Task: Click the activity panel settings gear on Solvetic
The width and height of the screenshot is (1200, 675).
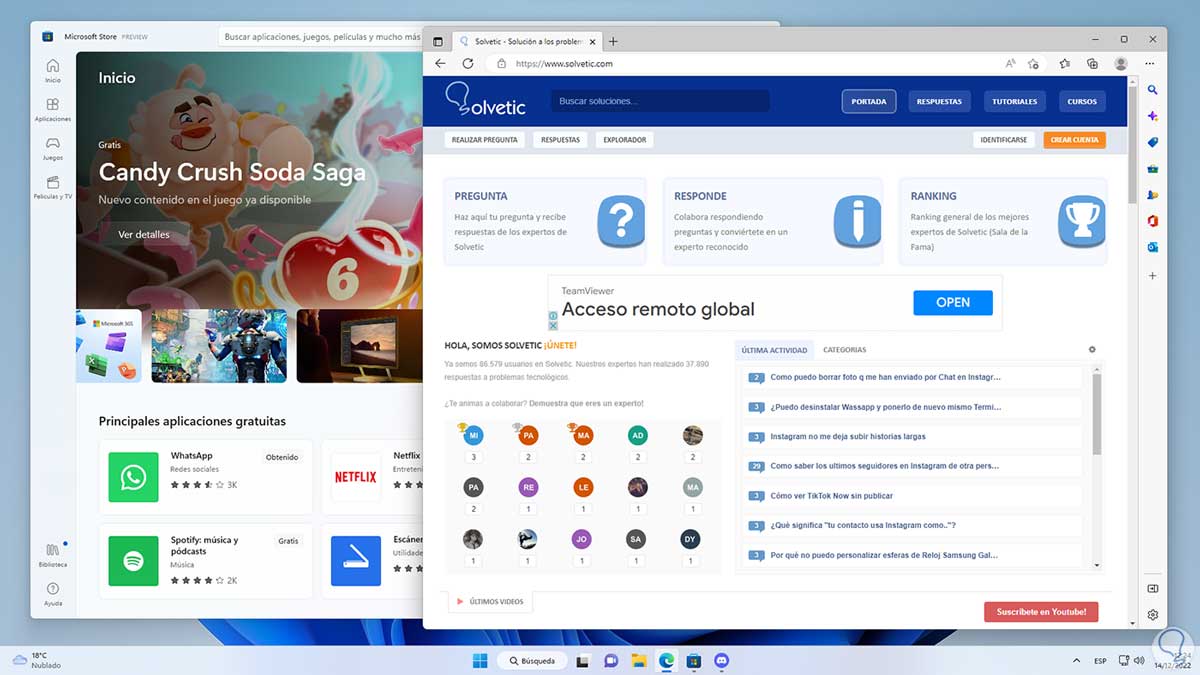Action: [x=1092, y=350]
